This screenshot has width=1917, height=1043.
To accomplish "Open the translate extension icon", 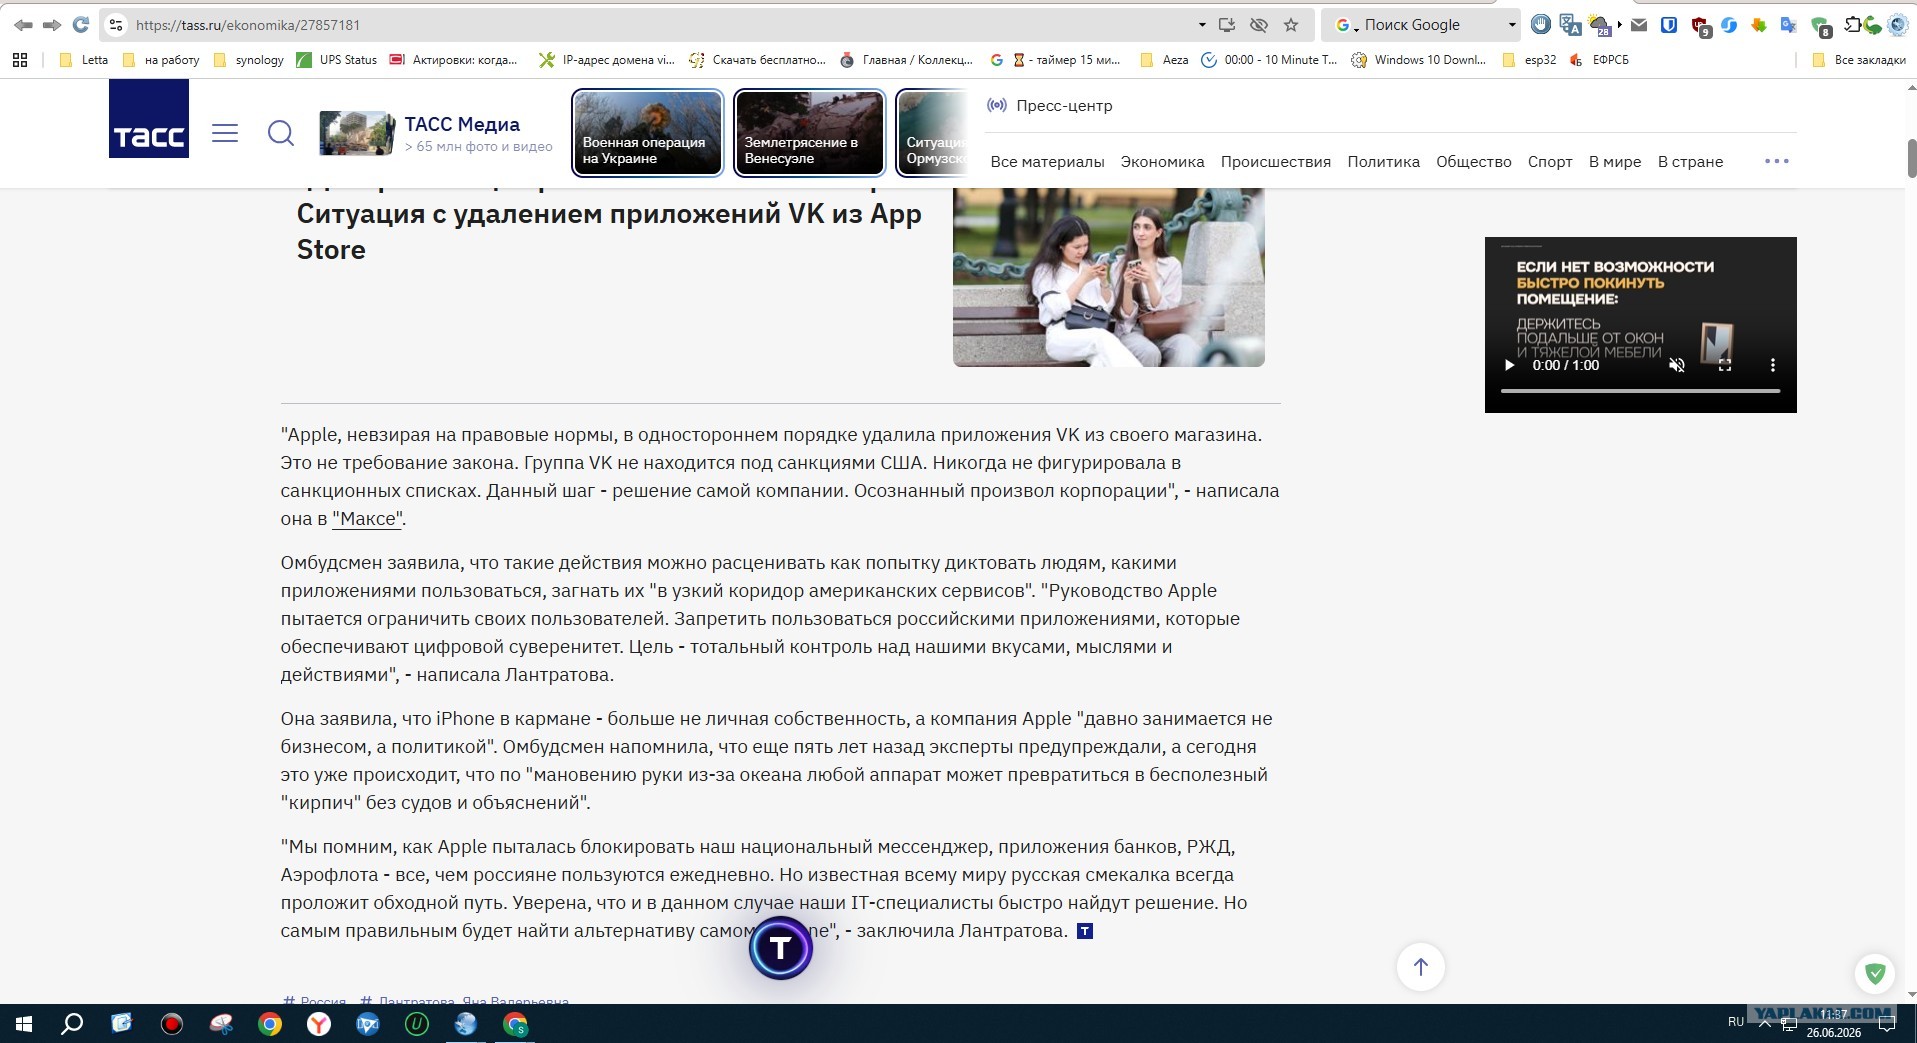I will pyautogui.click(x=1570, y=25).
